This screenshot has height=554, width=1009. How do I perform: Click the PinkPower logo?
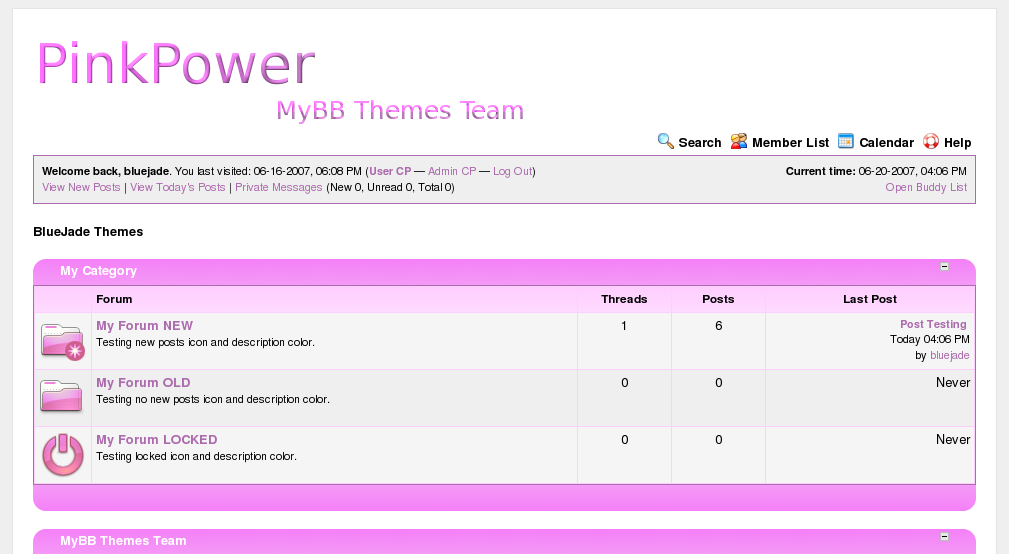(x=177, y=64)
